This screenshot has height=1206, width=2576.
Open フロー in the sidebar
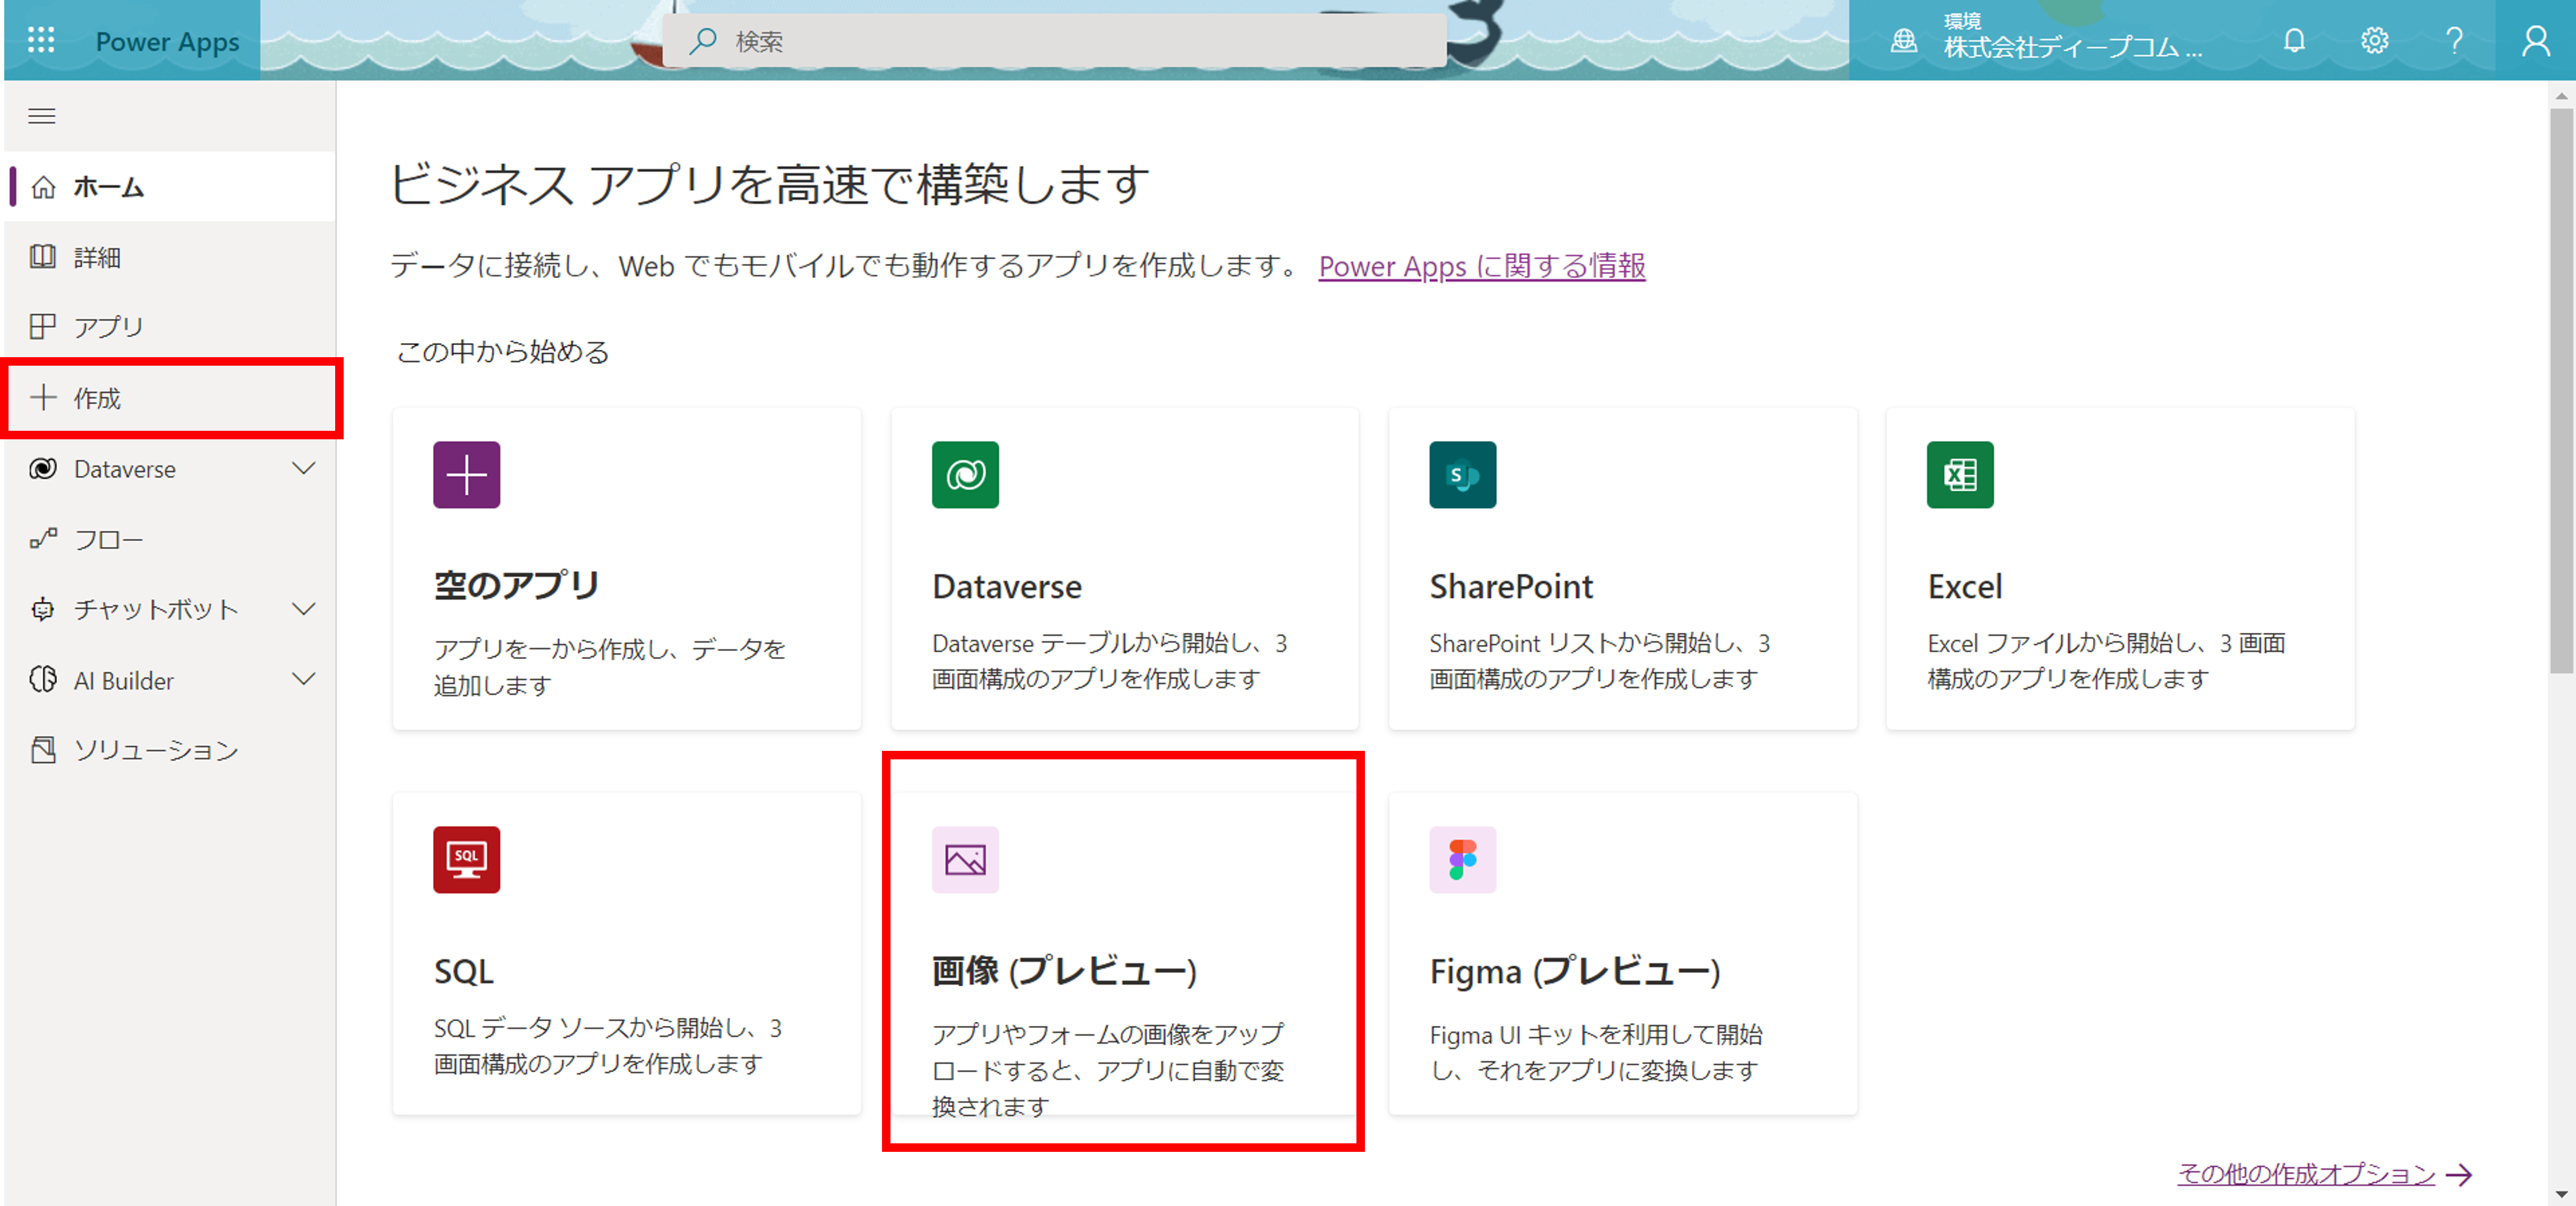click(170, 540)
